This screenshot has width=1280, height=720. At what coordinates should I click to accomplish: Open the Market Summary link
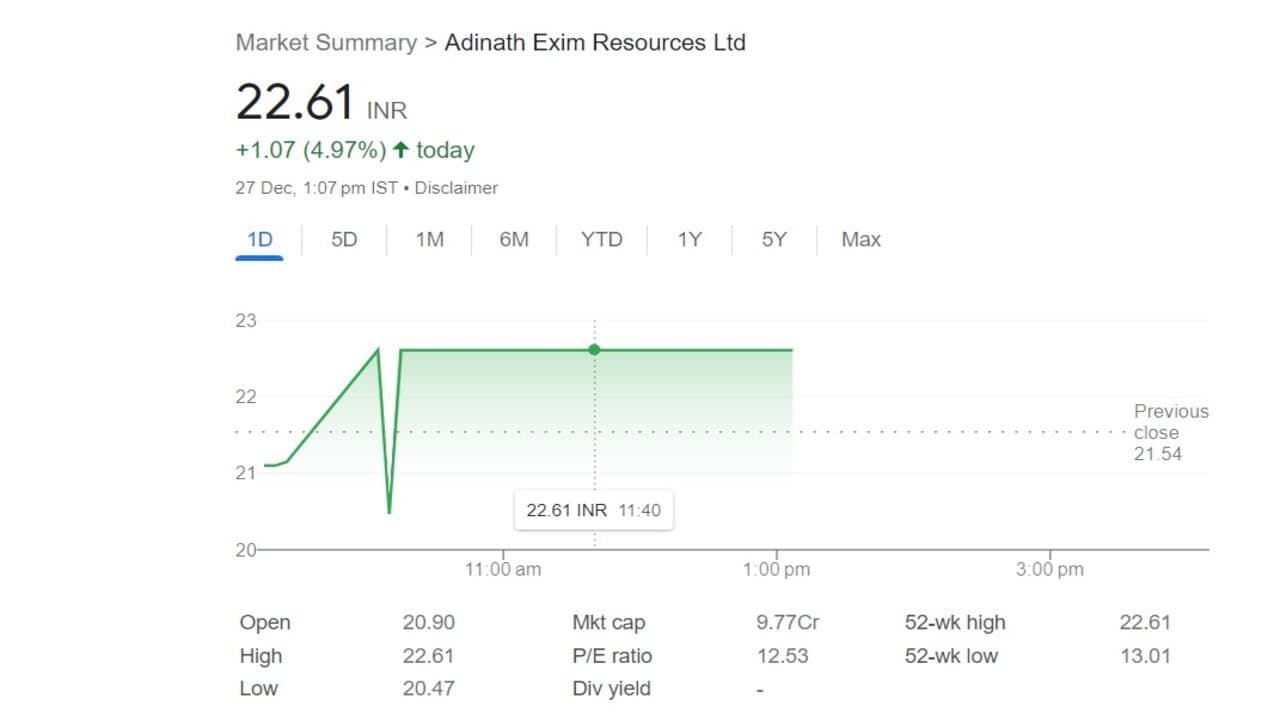click(x=326, y=43)
